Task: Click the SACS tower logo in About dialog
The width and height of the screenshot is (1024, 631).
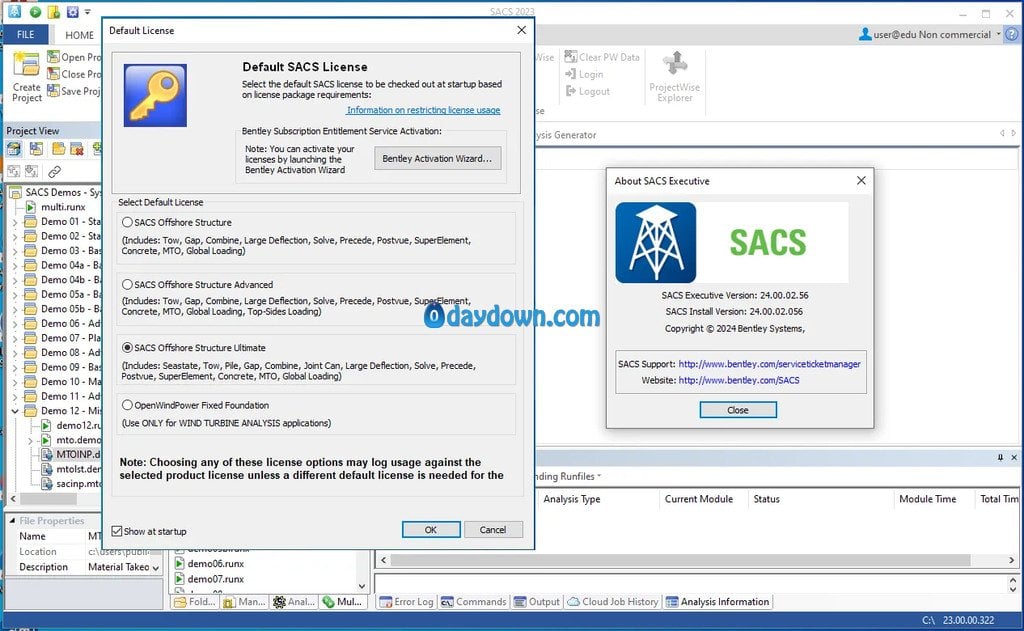Action: (x=656, y=242)
